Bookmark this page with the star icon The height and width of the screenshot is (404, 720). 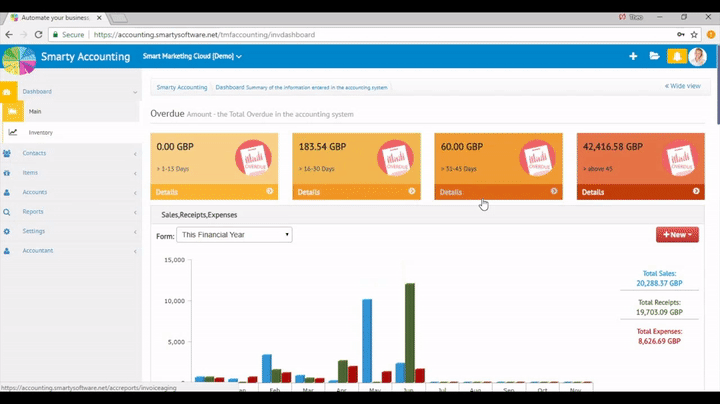(693, 34)
